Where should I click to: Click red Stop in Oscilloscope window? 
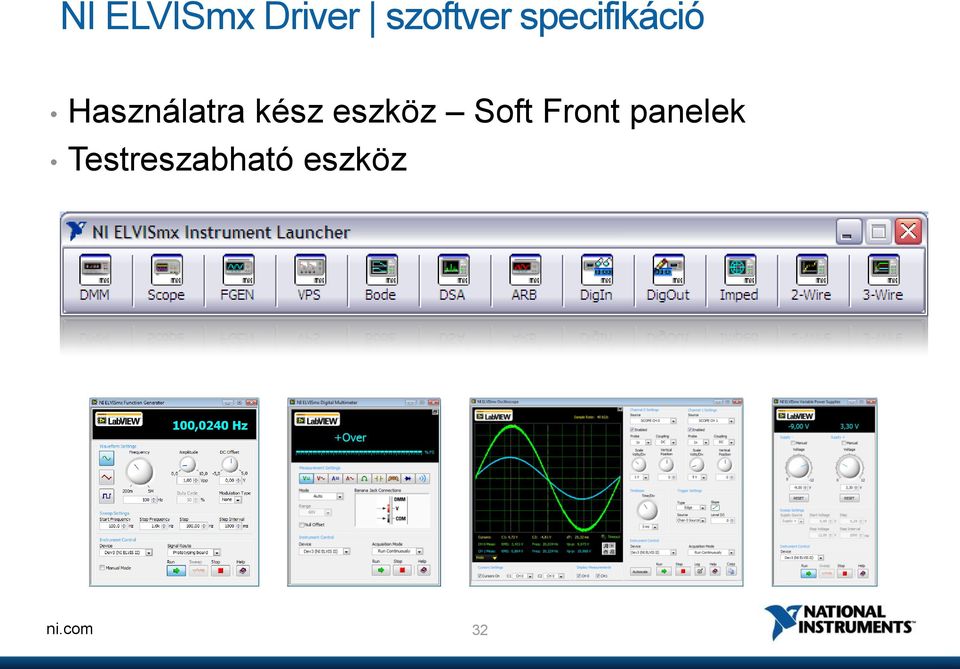(x=683, y=571)
